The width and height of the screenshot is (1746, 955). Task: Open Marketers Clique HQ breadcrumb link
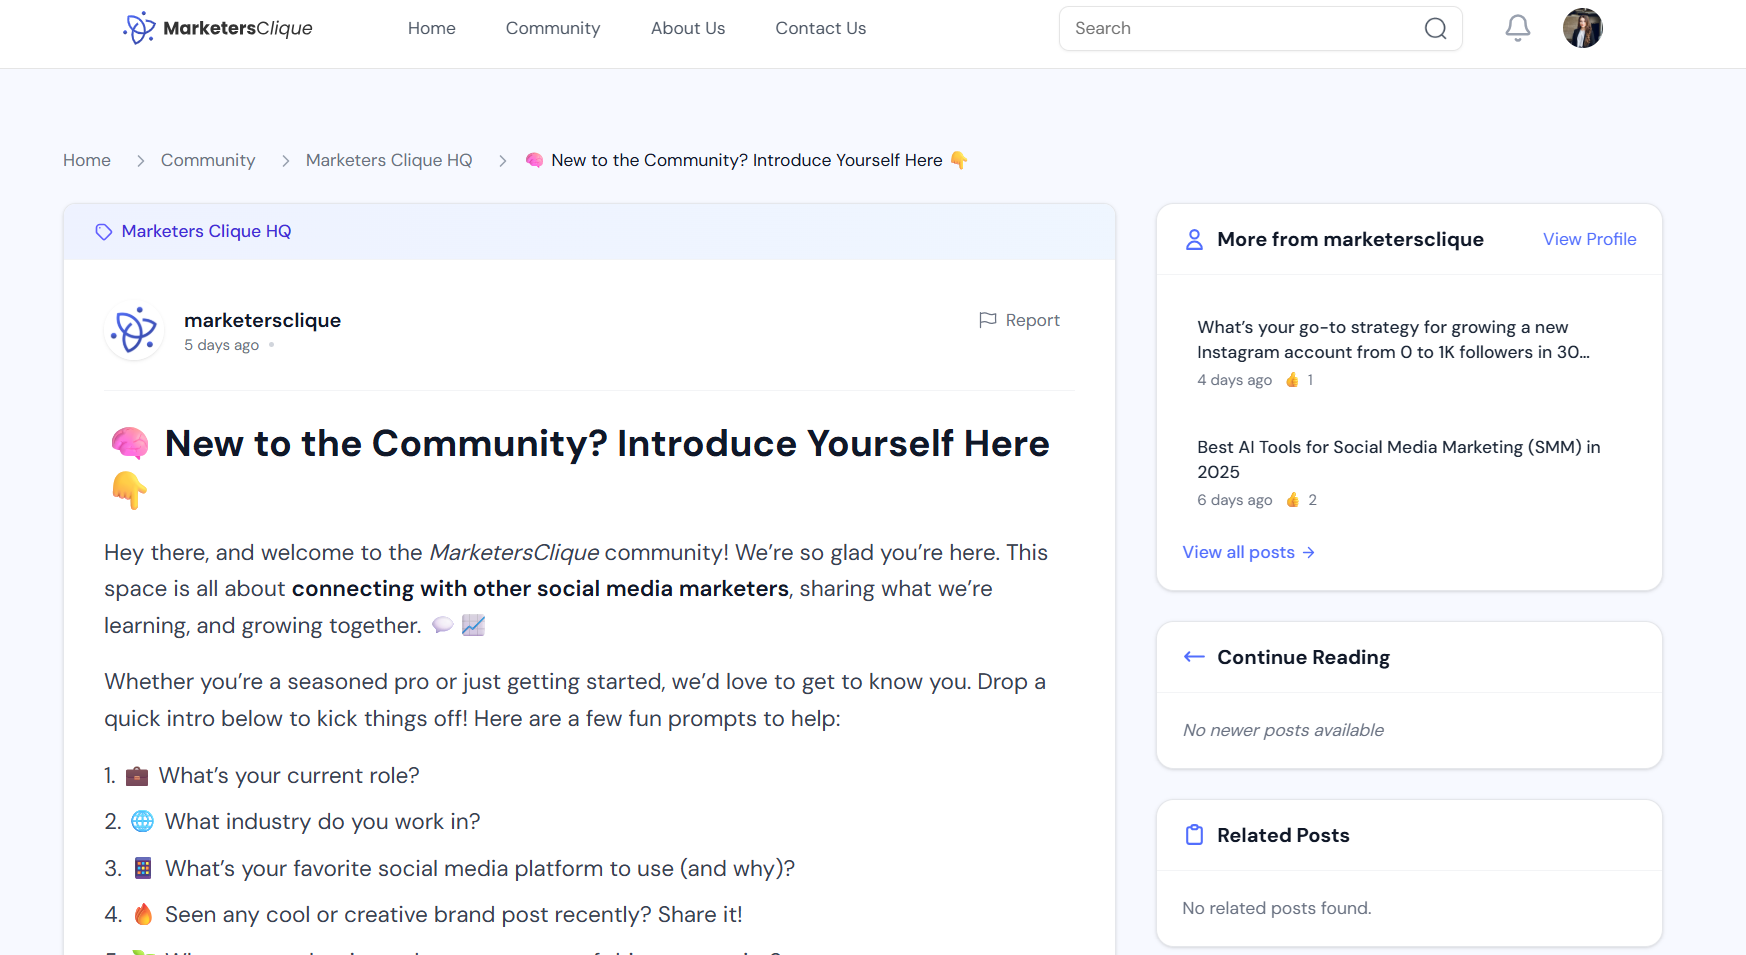click(x=388, y=160)
